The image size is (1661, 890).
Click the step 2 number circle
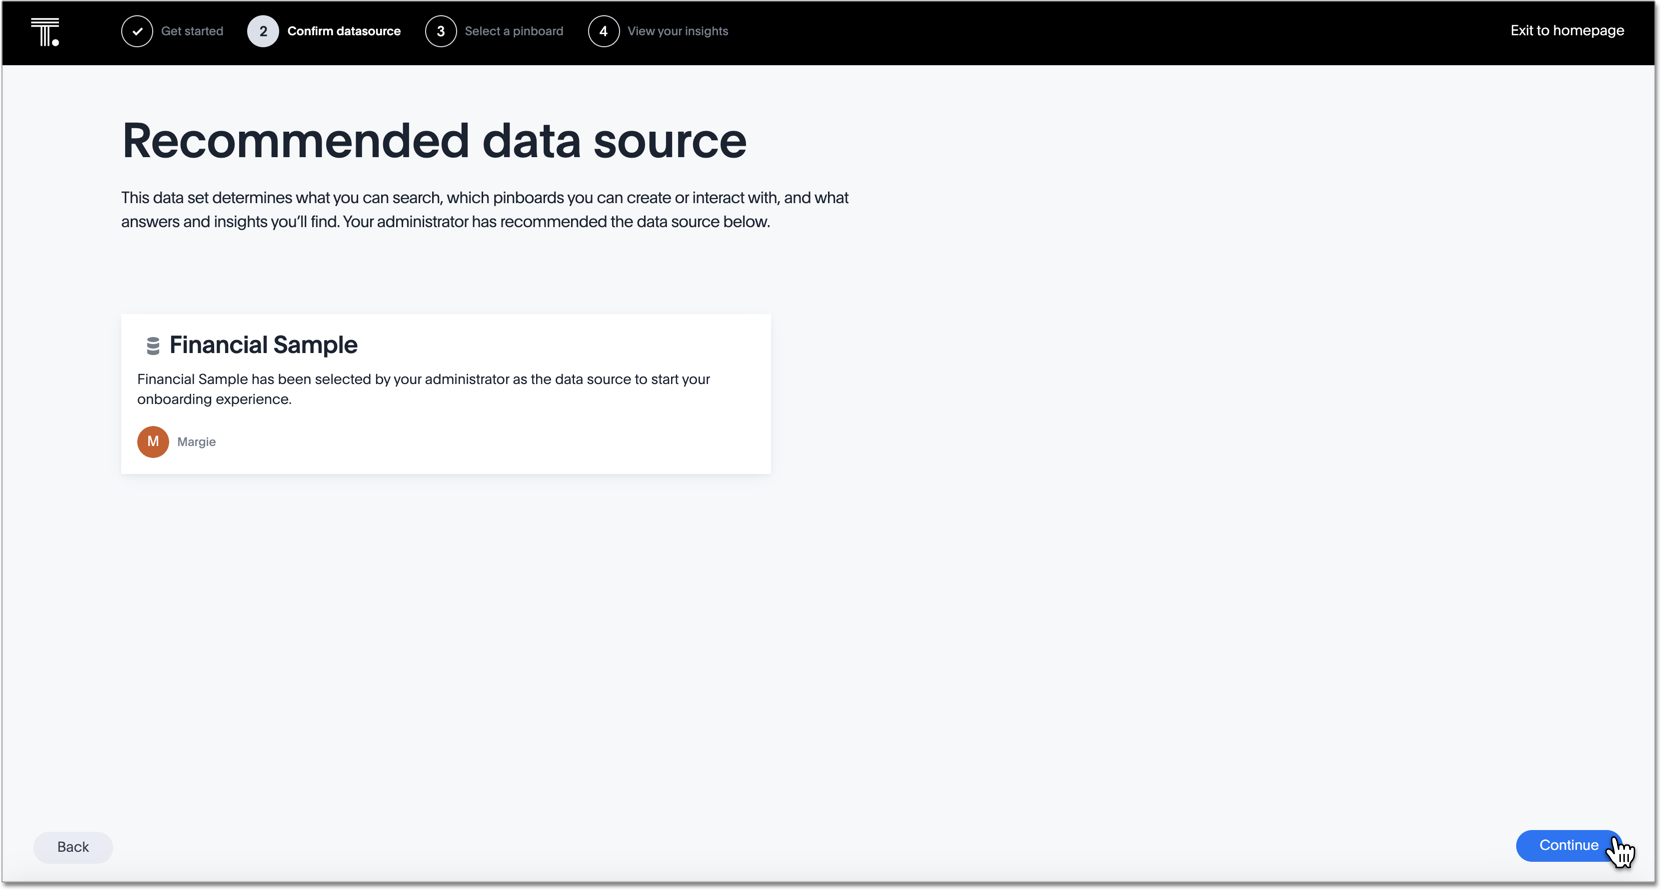click(263, 32)
